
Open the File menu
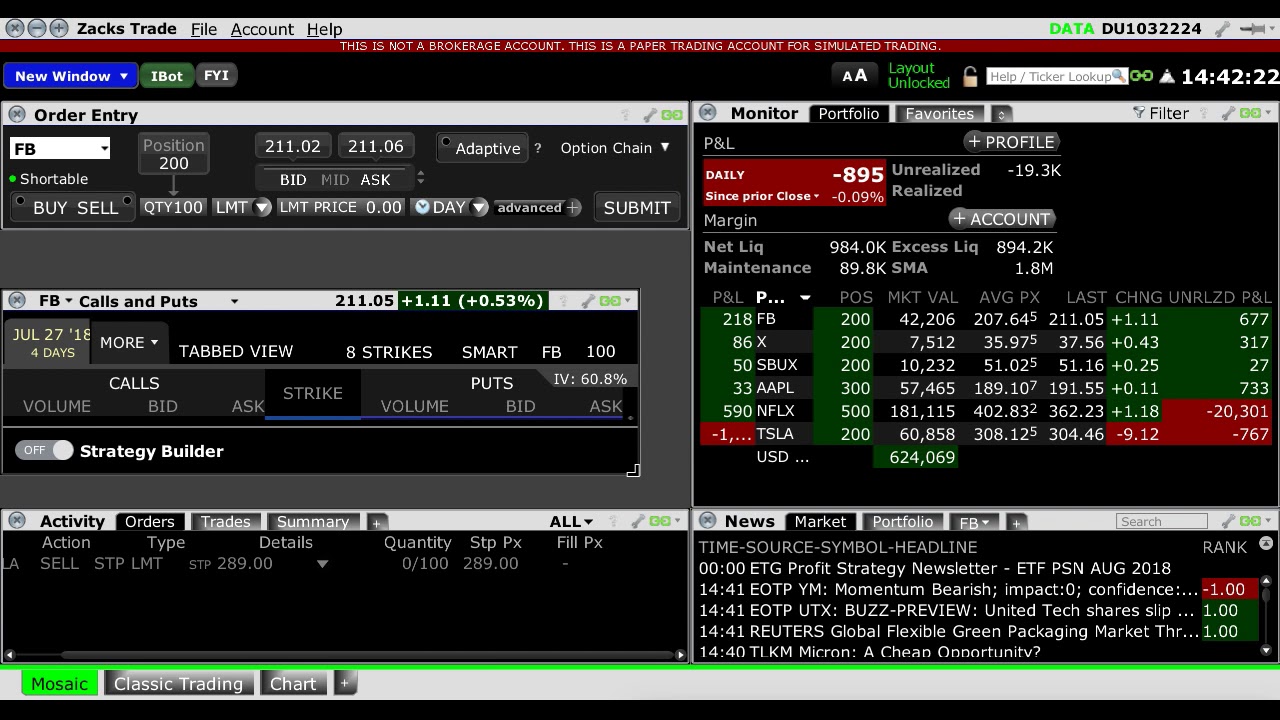click(204, 29)
